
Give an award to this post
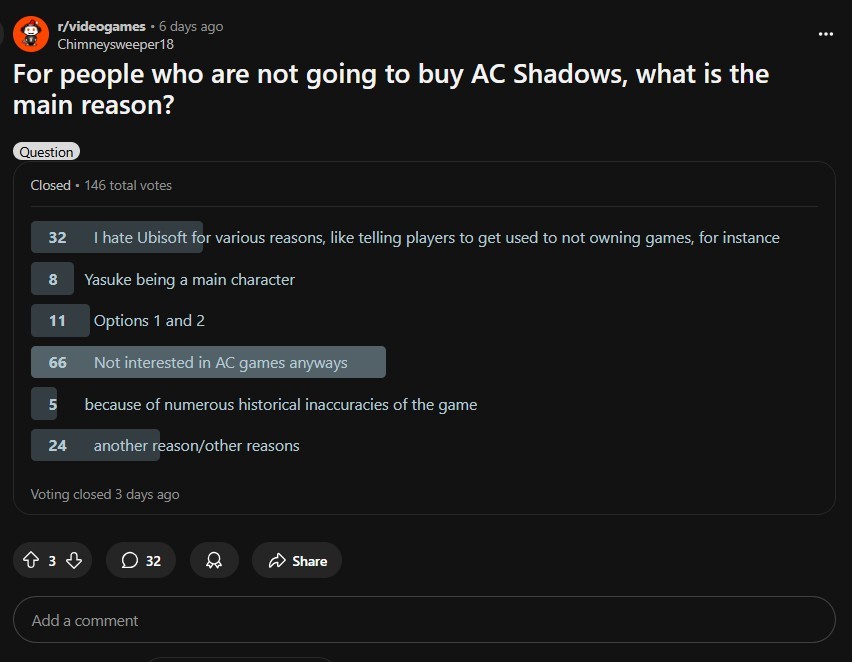pyautogui.click(x=214, y=561)
